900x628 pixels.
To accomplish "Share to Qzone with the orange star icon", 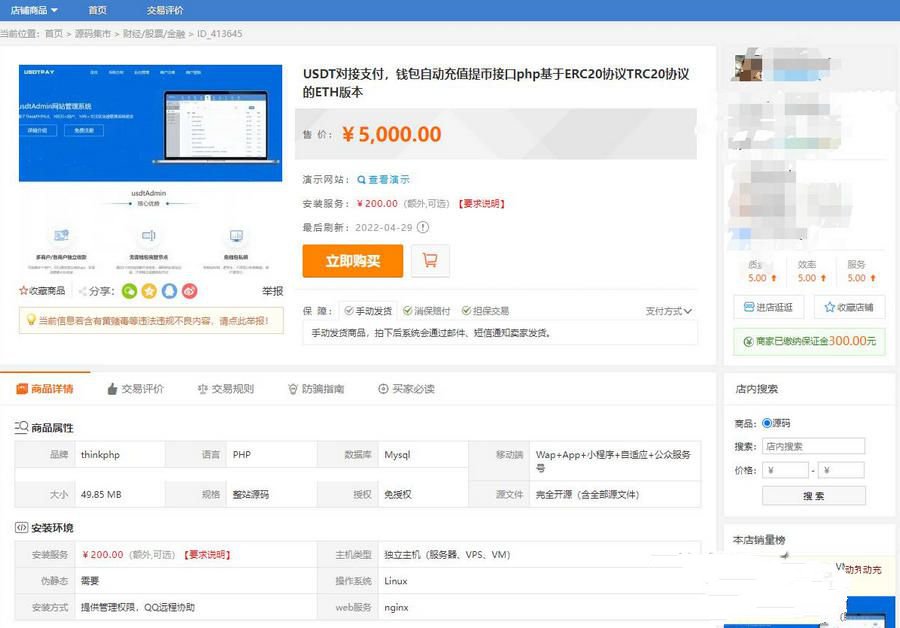I will point(148,290).
